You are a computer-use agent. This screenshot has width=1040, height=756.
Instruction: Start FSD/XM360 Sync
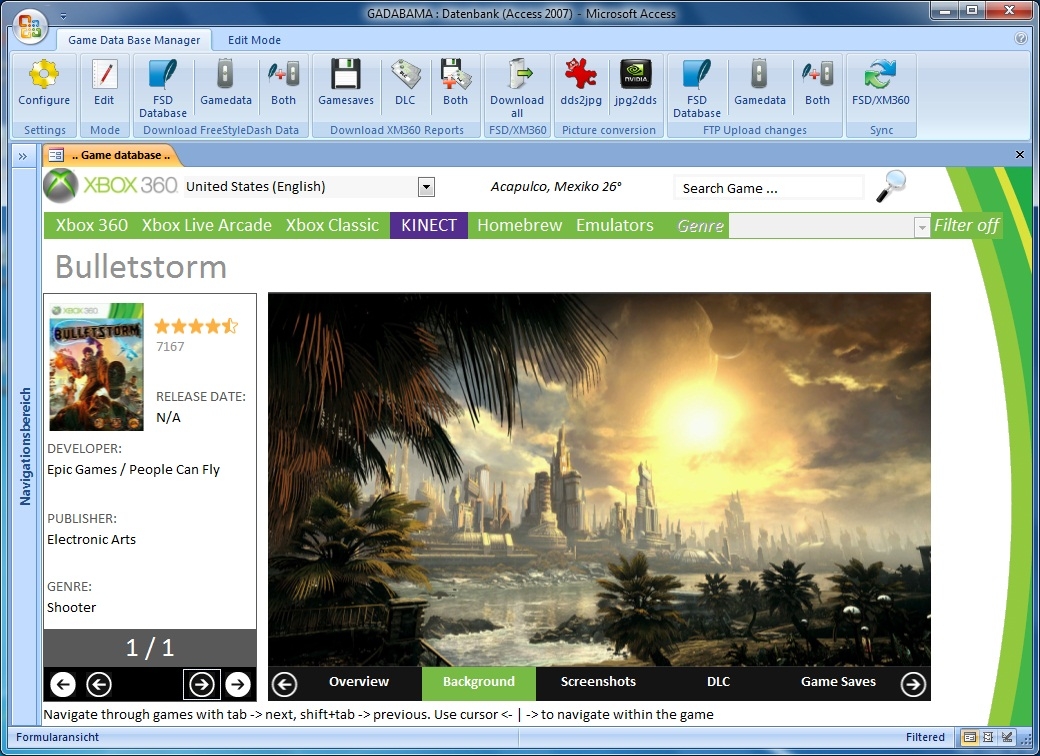click(881, 83)
